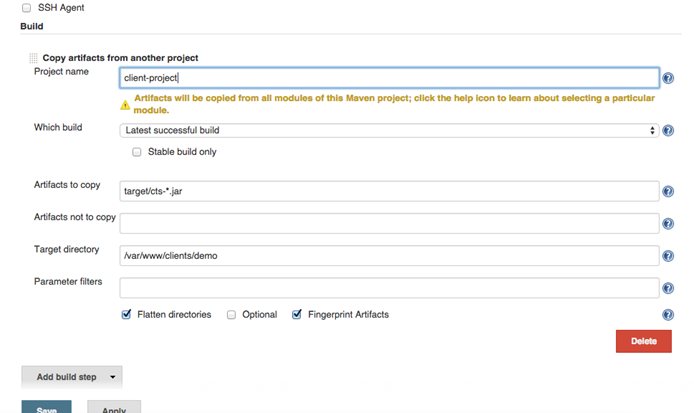Image resolution: width=694 pixels, height=413 pixels.
Task: Expand the Add build step menu
Action: coord(71,377)
